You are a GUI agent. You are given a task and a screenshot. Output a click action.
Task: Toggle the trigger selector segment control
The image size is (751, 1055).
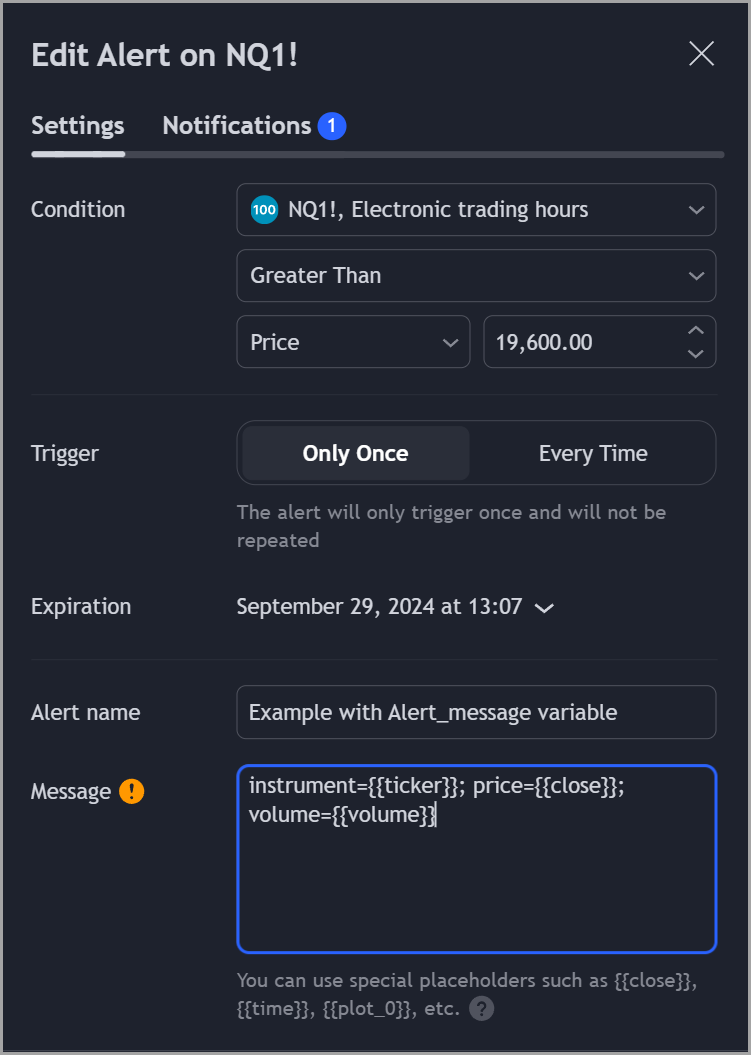(476, 452)
